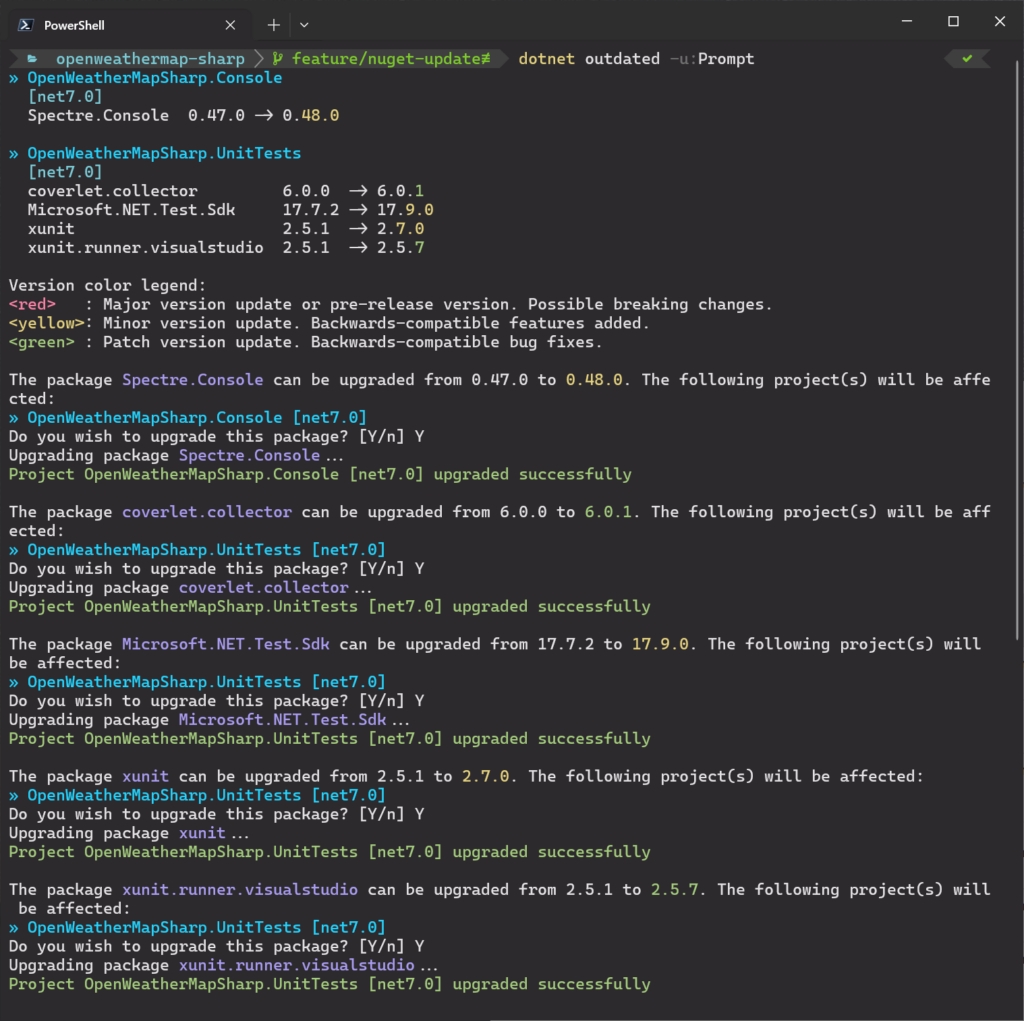Click the <green> legend label
Image resolution: width=1024 pixels, height=1021 pixels.
tap(41, 342)
